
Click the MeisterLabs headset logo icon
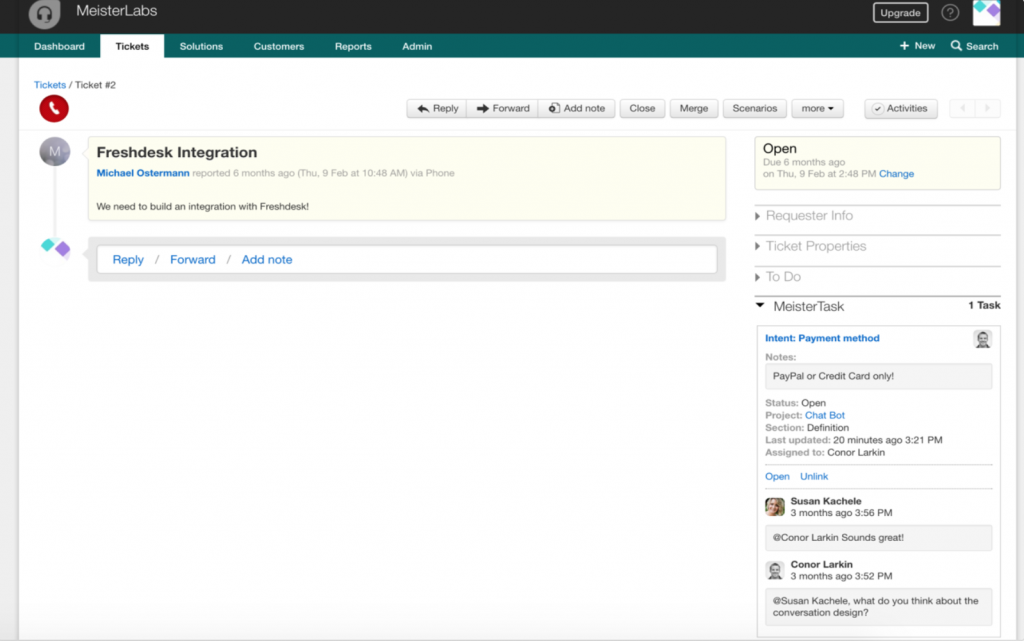(44, 14)
